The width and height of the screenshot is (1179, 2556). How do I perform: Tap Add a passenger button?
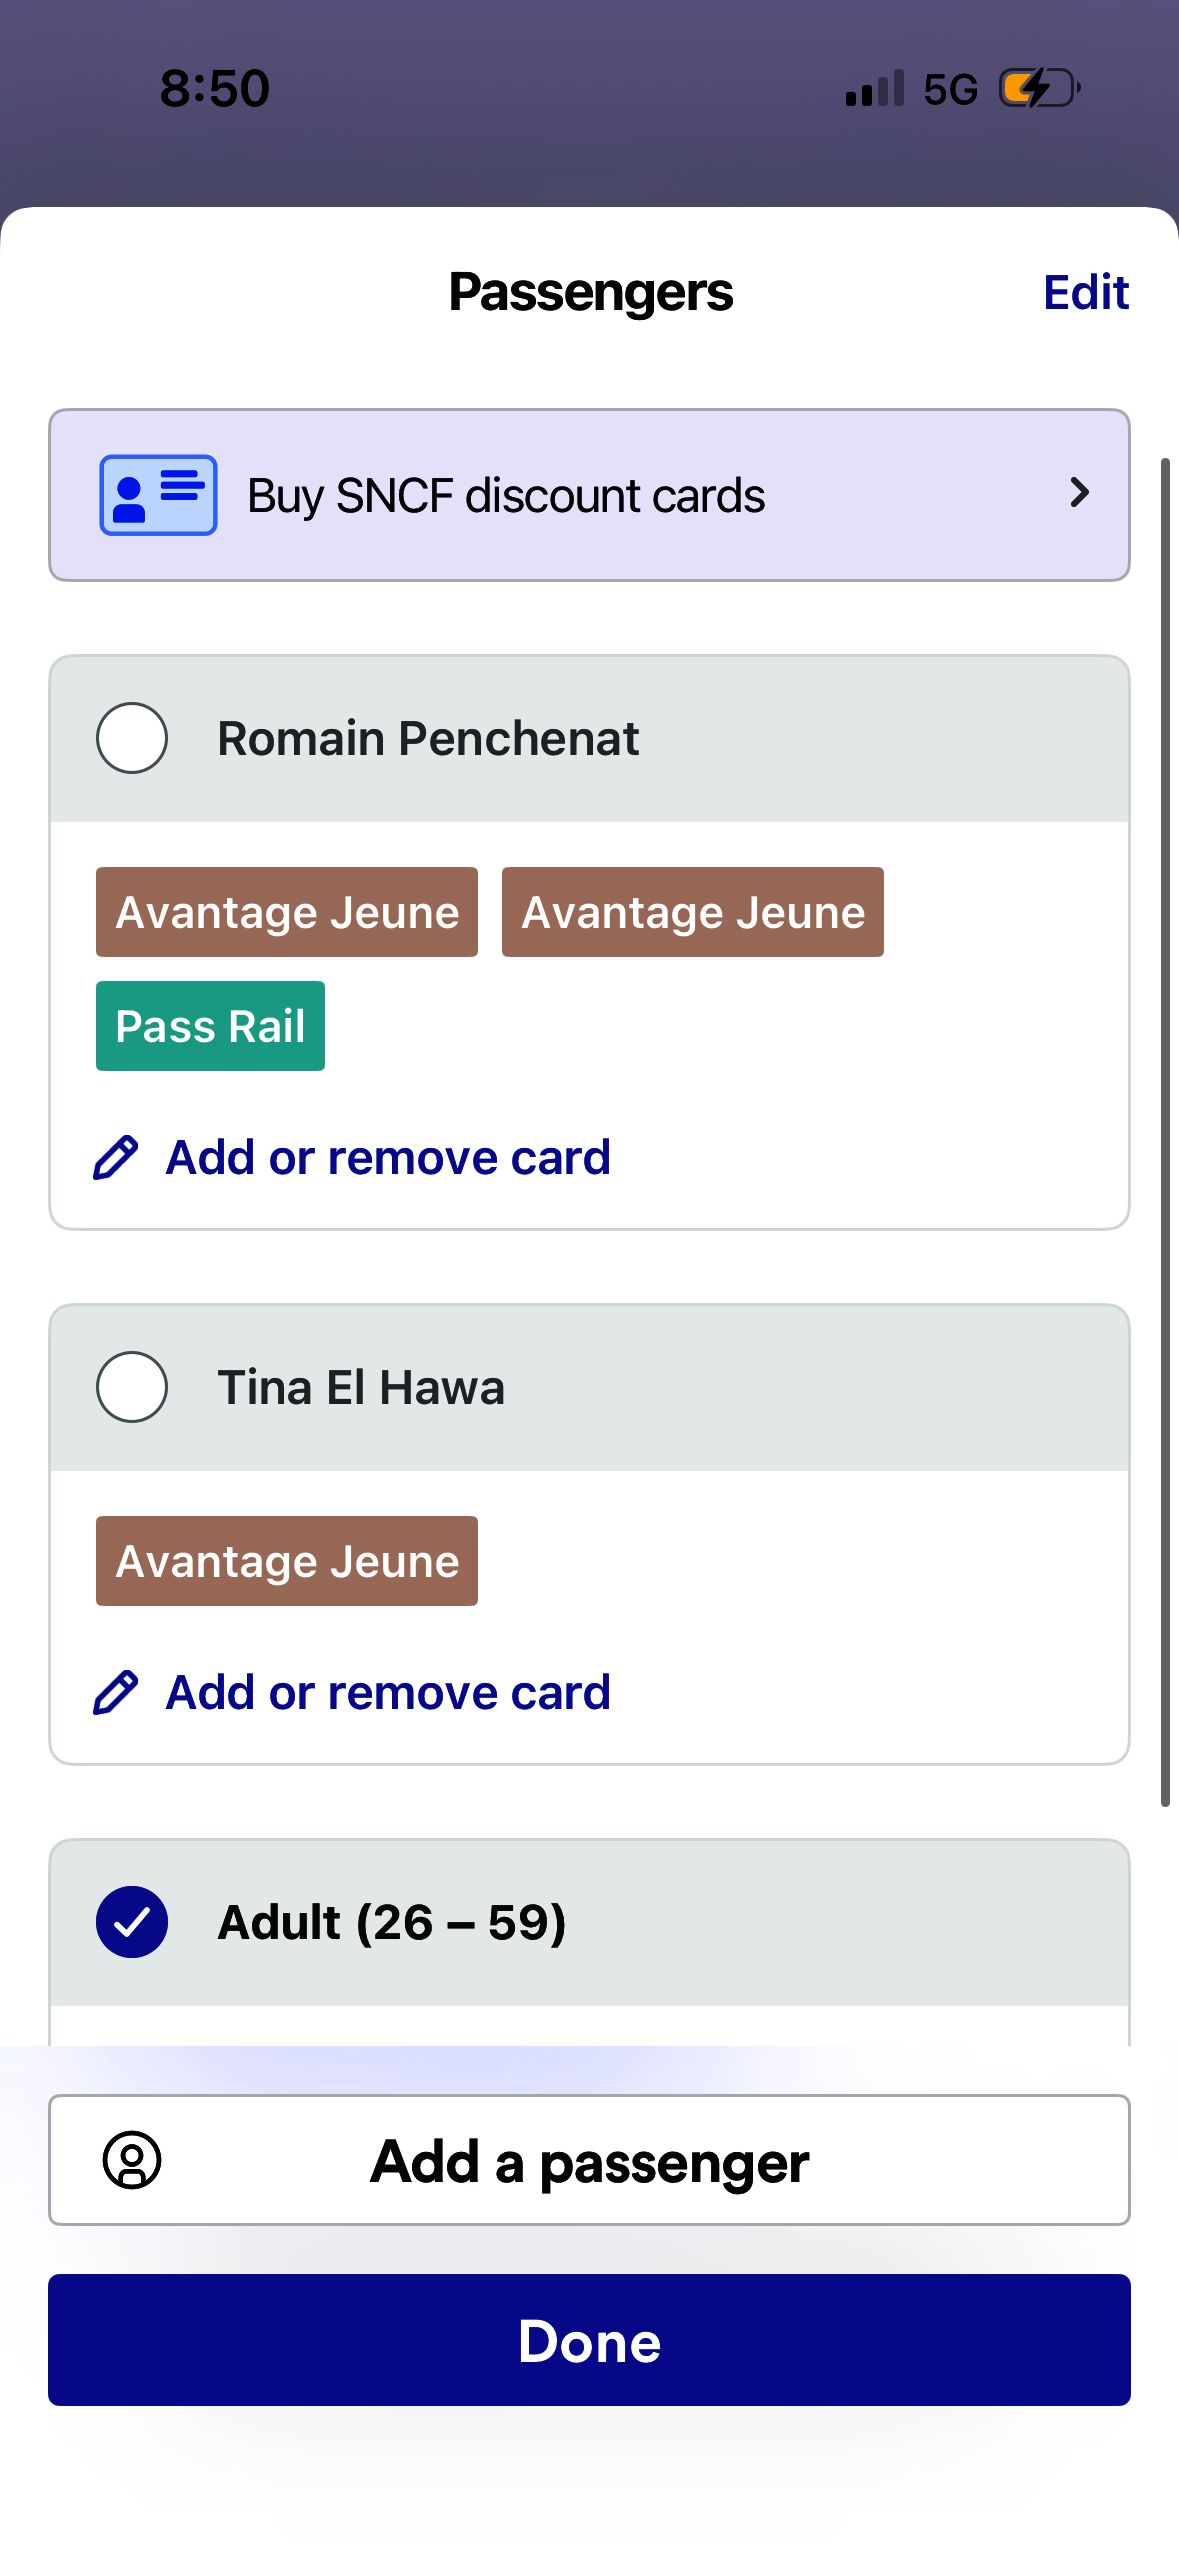click(589, 2160)
